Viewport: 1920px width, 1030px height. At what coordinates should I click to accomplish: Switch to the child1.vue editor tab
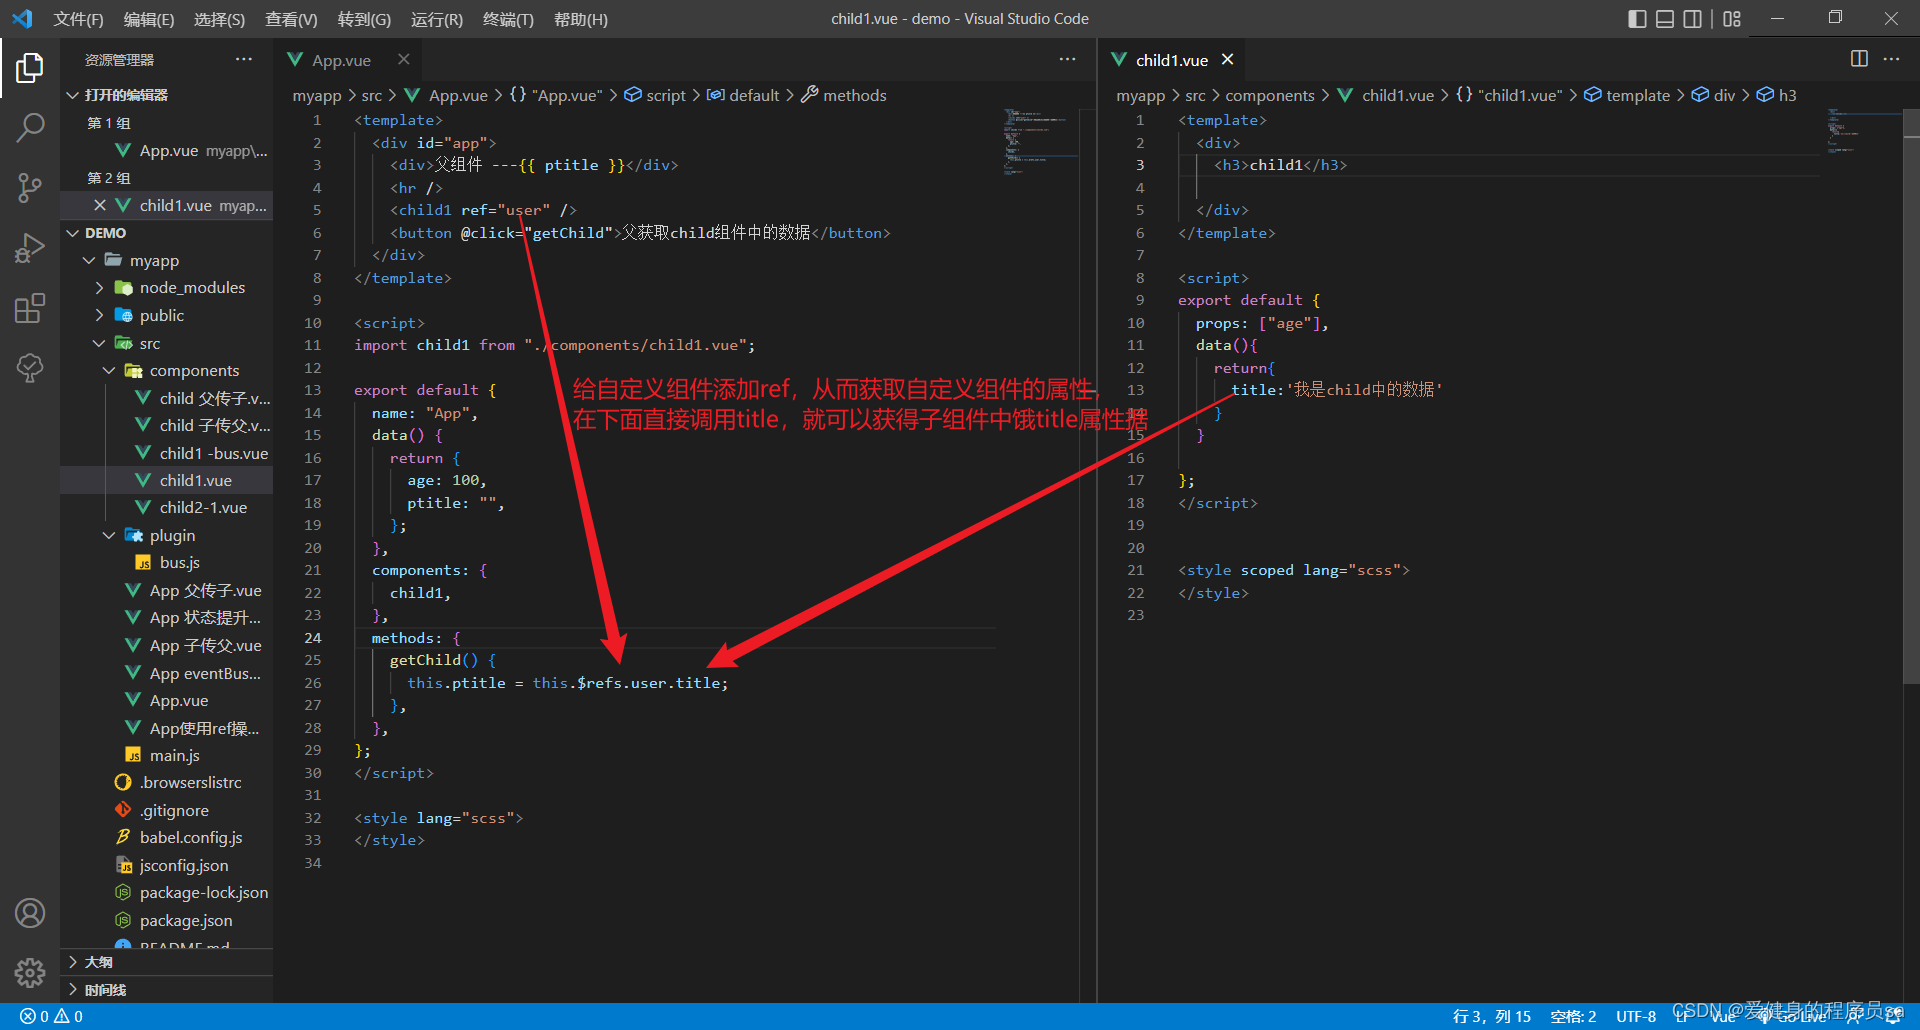tap(1171, 60)
